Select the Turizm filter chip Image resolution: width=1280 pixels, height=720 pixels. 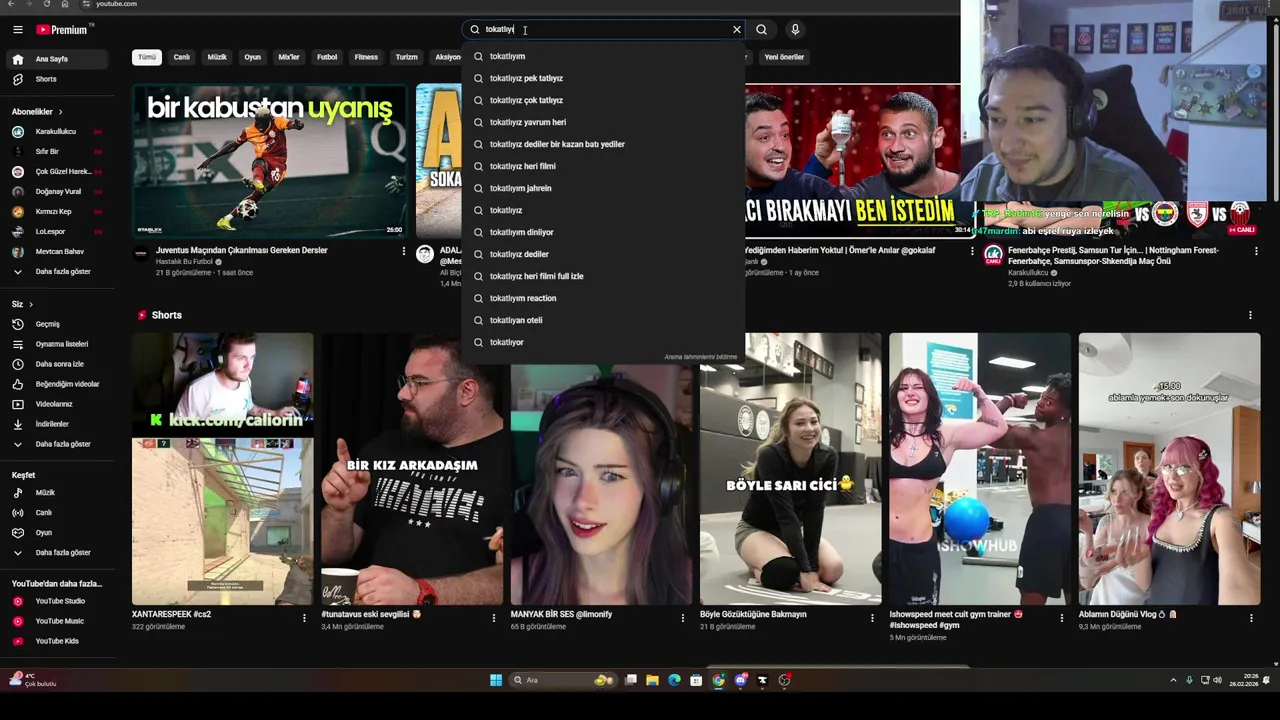406,57
